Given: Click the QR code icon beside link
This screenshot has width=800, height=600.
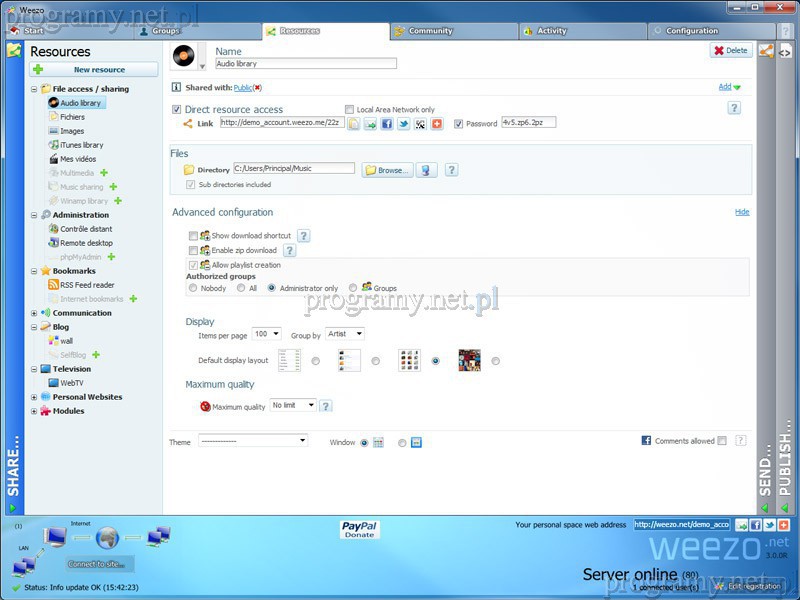Looking at the screenshot, I should tap(420, 124).
